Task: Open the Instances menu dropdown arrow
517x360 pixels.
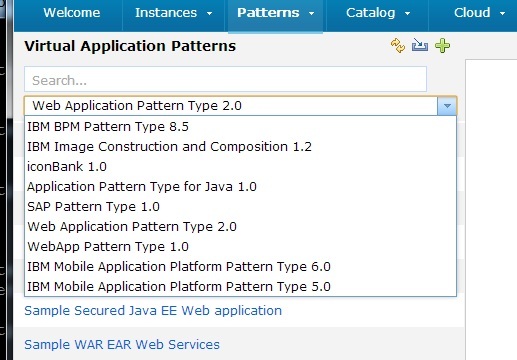Action: click(x=209, y=13)
